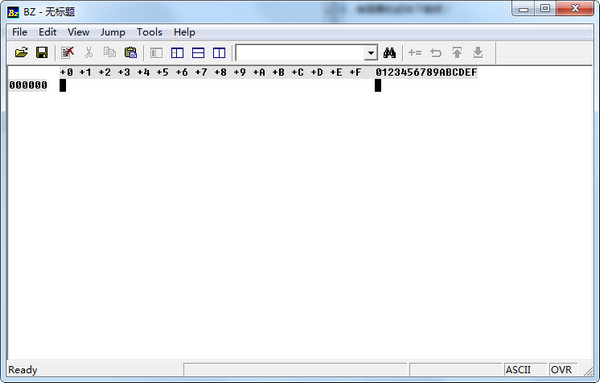Click the scissors cut icon
600x383 pixels.
[89, 52]
